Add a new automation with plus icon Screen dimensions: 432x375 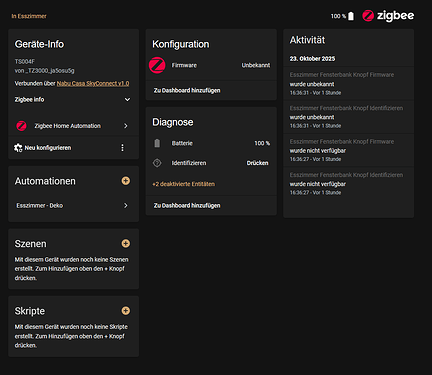pyautogui.click(x=126, y=181)
